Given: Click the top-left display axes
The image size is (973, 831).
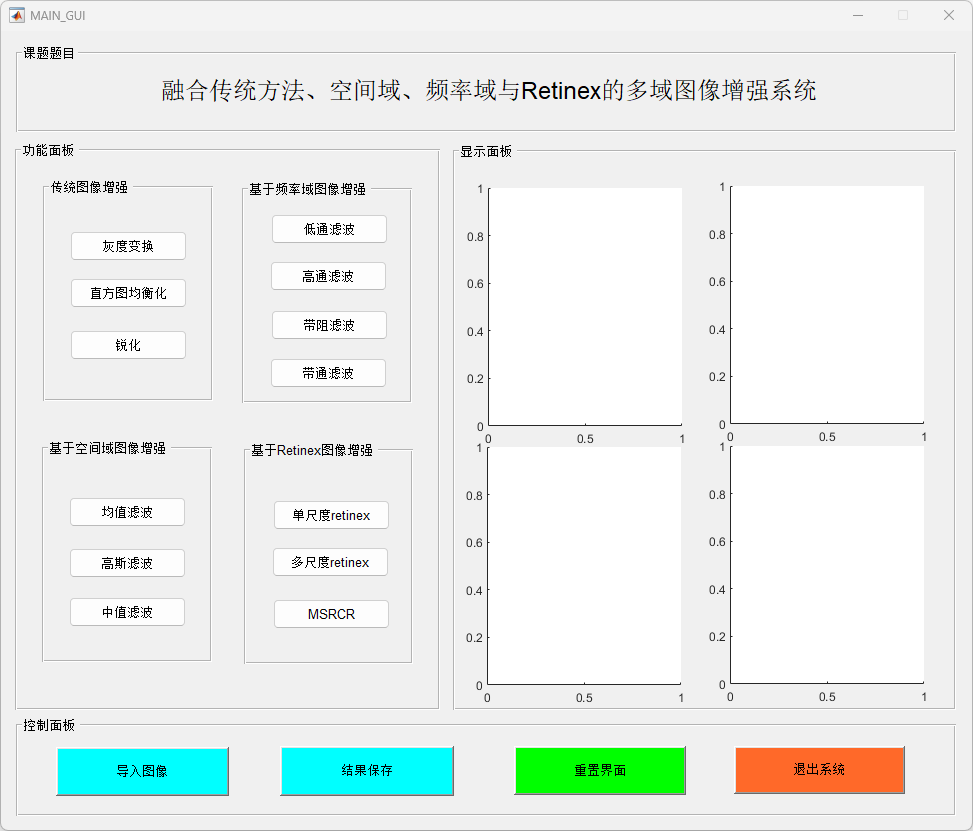Looking at the screenshot, I should point(585,306).
